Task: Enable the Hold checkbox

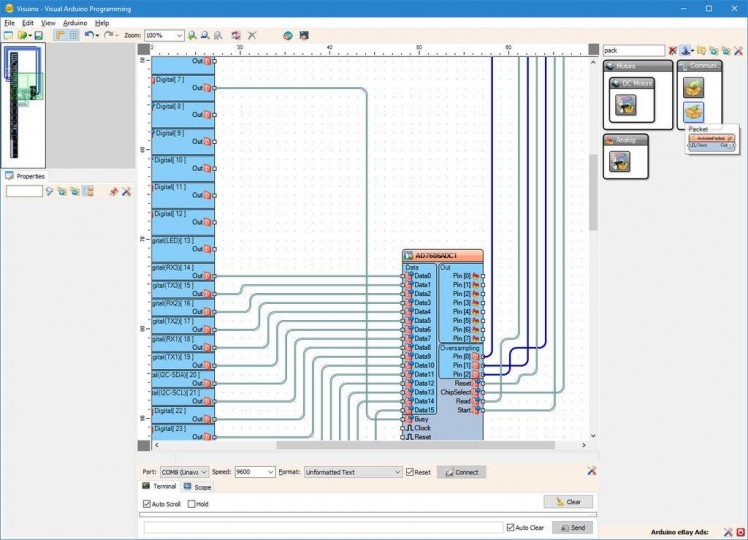Action: pos(191,504)
